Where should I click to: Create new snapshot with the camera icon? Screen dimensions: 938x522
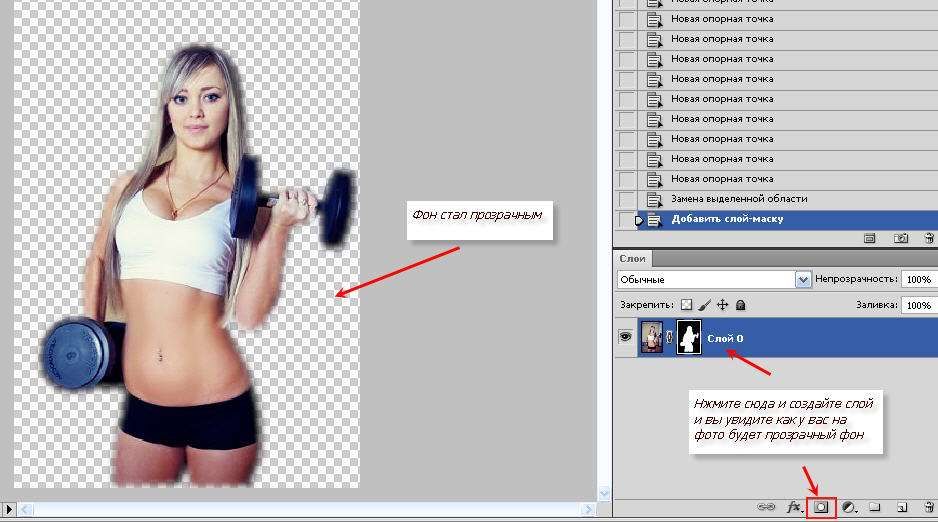(x=900, y=238)
